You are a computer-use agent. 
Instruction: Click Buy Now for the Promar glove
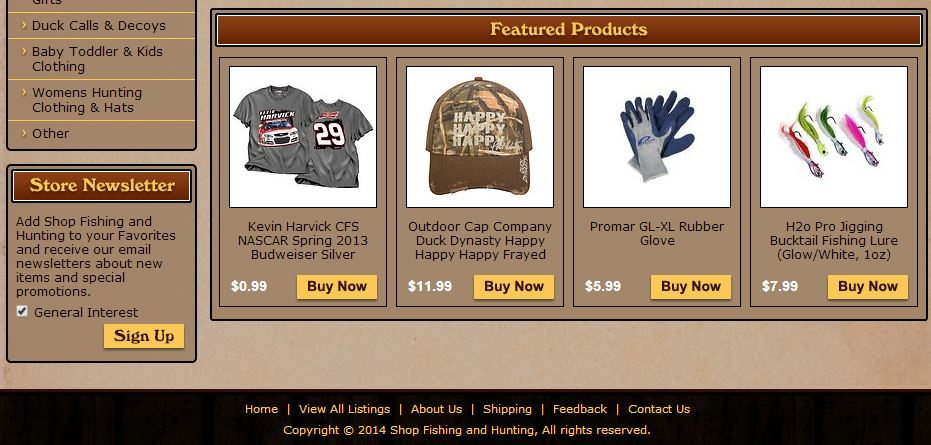[691, 286]
